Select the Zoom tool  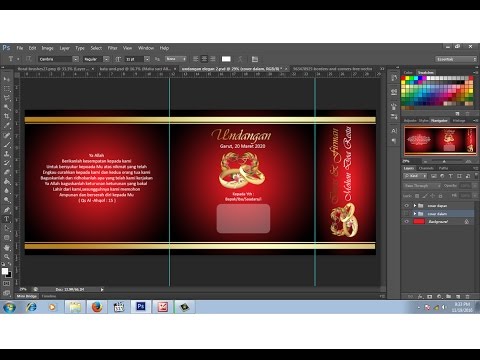pyautogui.click(x=7, y=256)
